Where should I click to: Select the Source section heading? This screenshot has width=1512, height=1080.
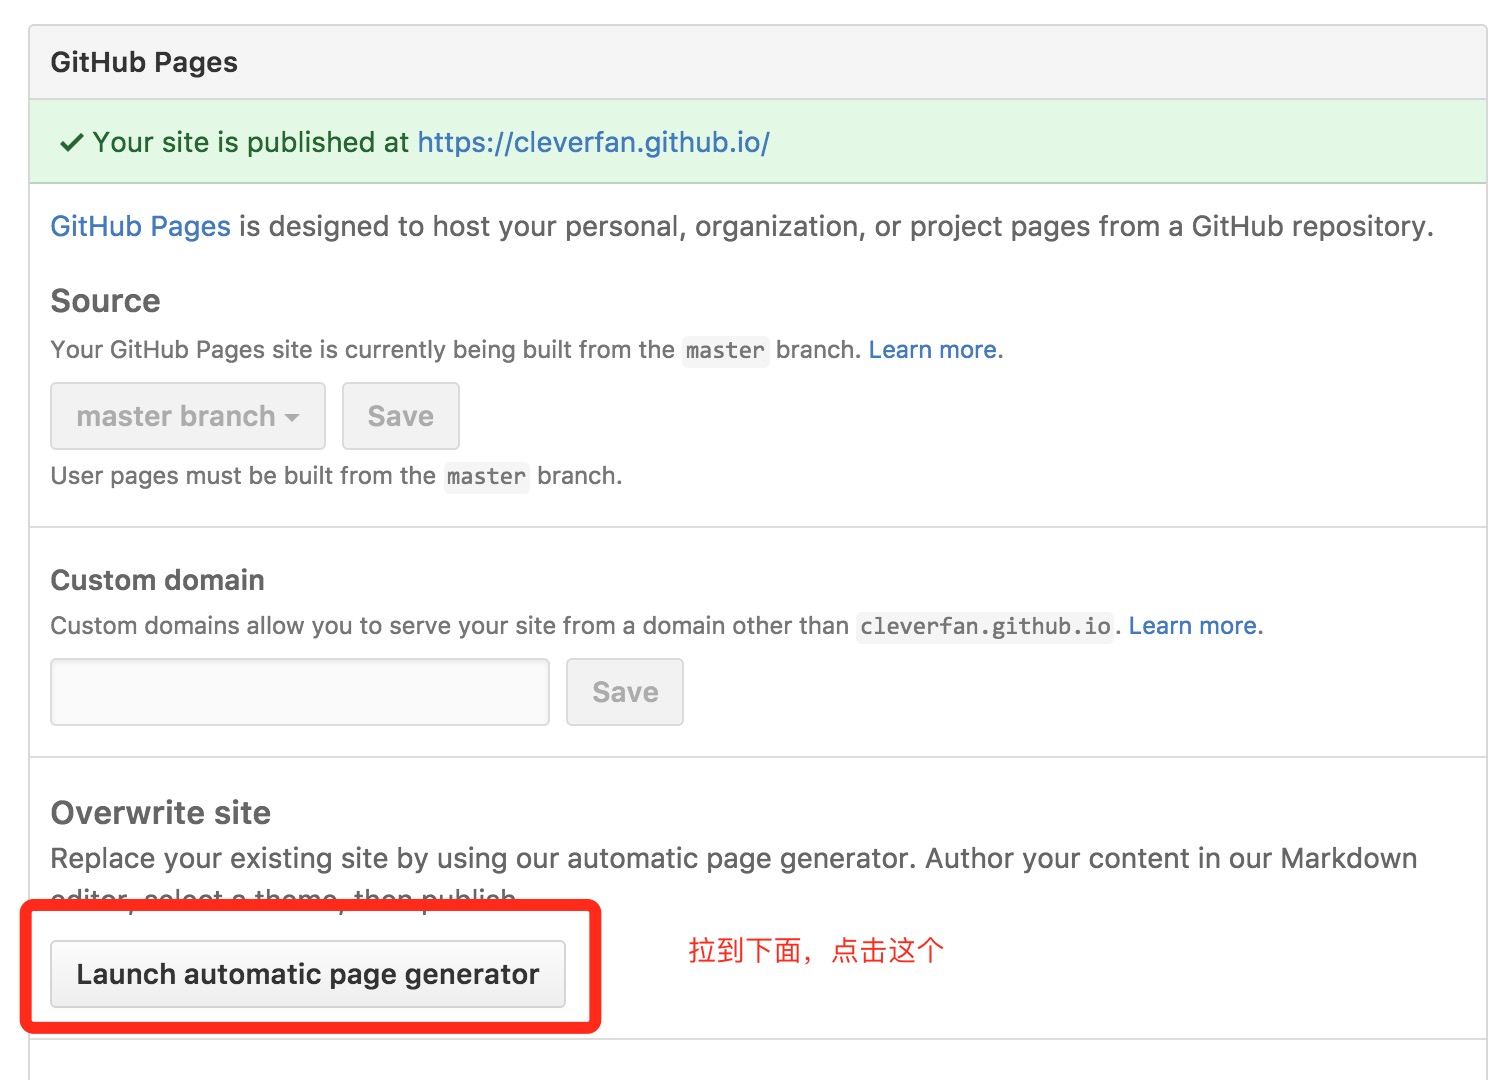[105, 301]
